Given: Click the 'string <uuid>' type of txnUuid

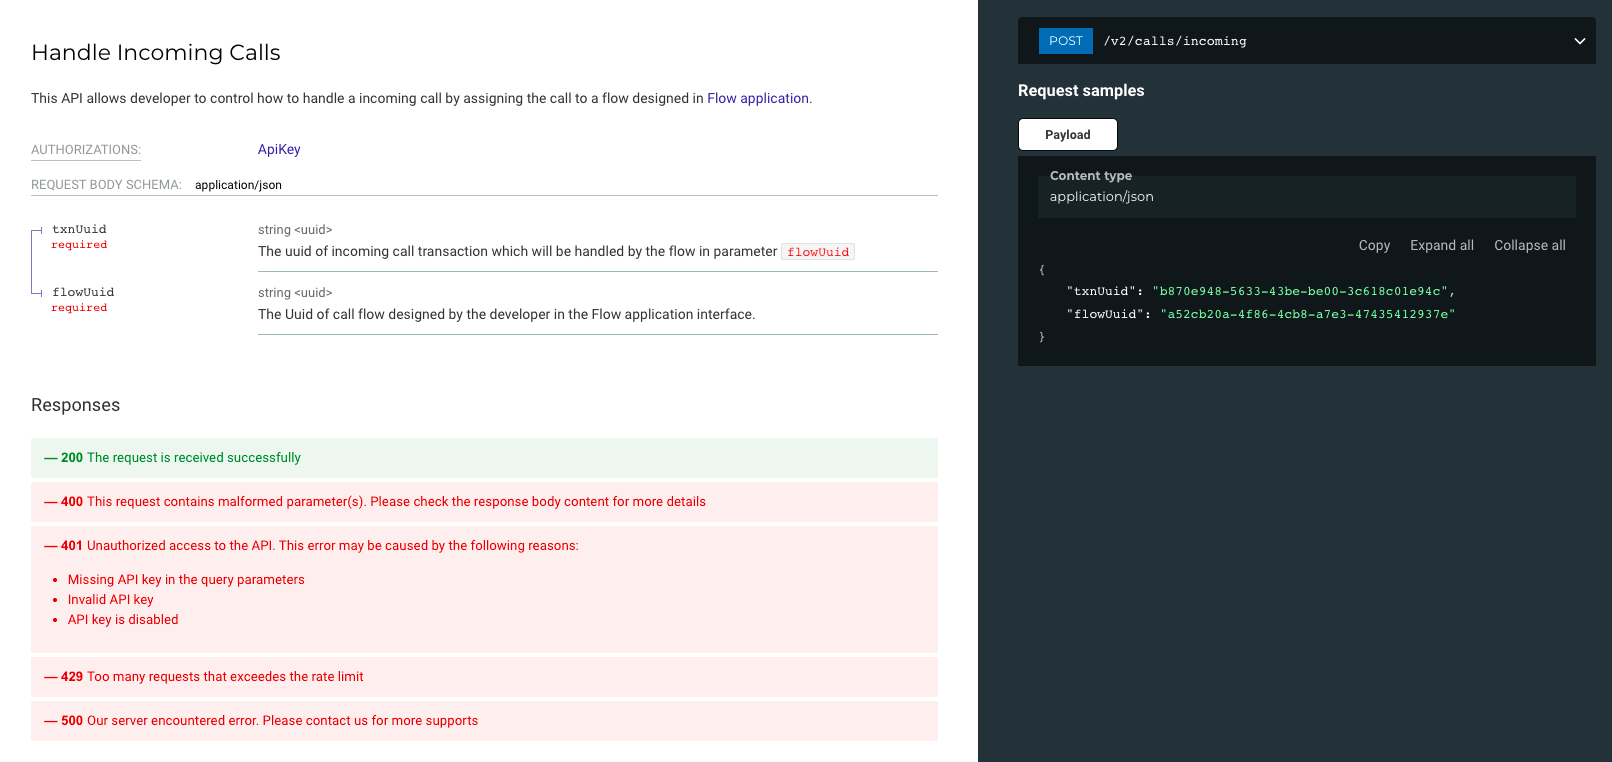Looking at the screenshot, I should 295,230.
